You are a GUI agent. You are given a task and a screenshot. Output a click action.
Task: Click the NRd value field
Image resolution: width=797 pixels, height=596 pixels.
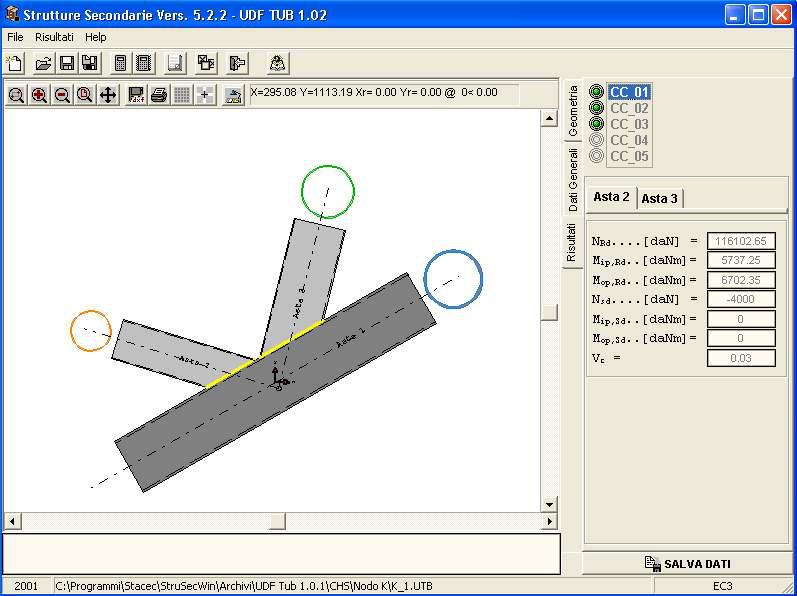(x=741, y=241)
